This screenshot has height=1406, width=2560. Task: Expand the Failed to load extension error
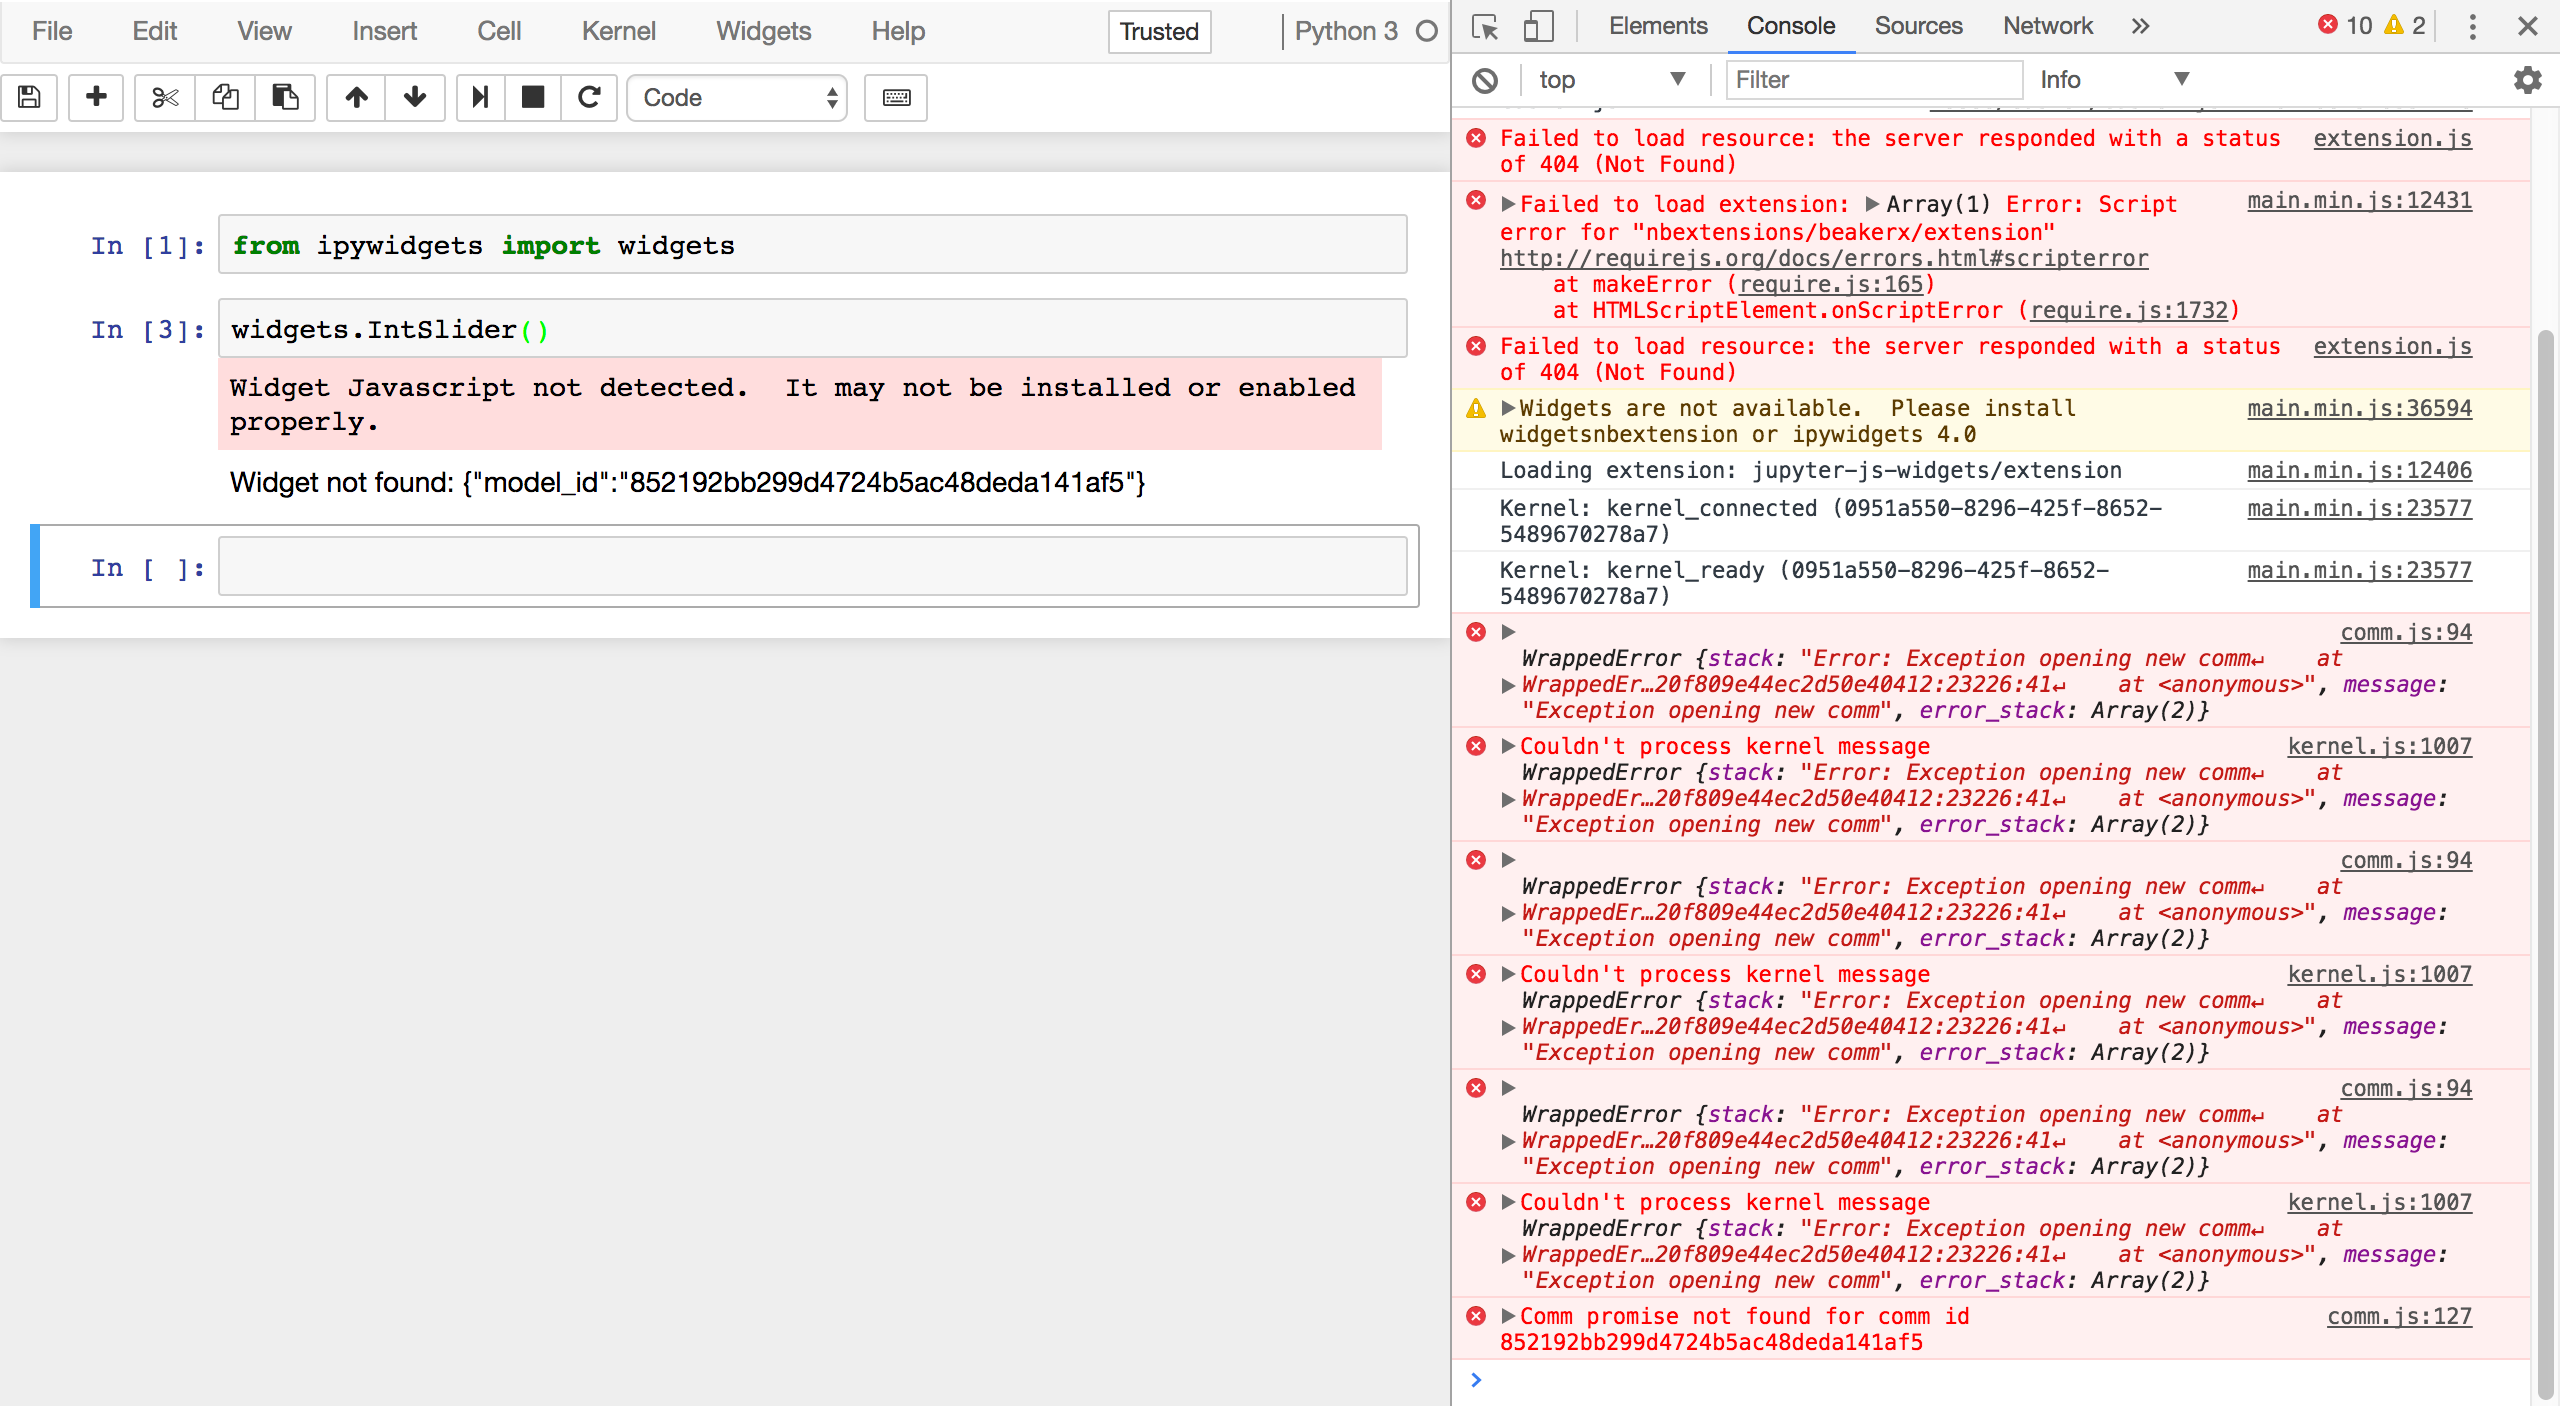click(1508, 204)
